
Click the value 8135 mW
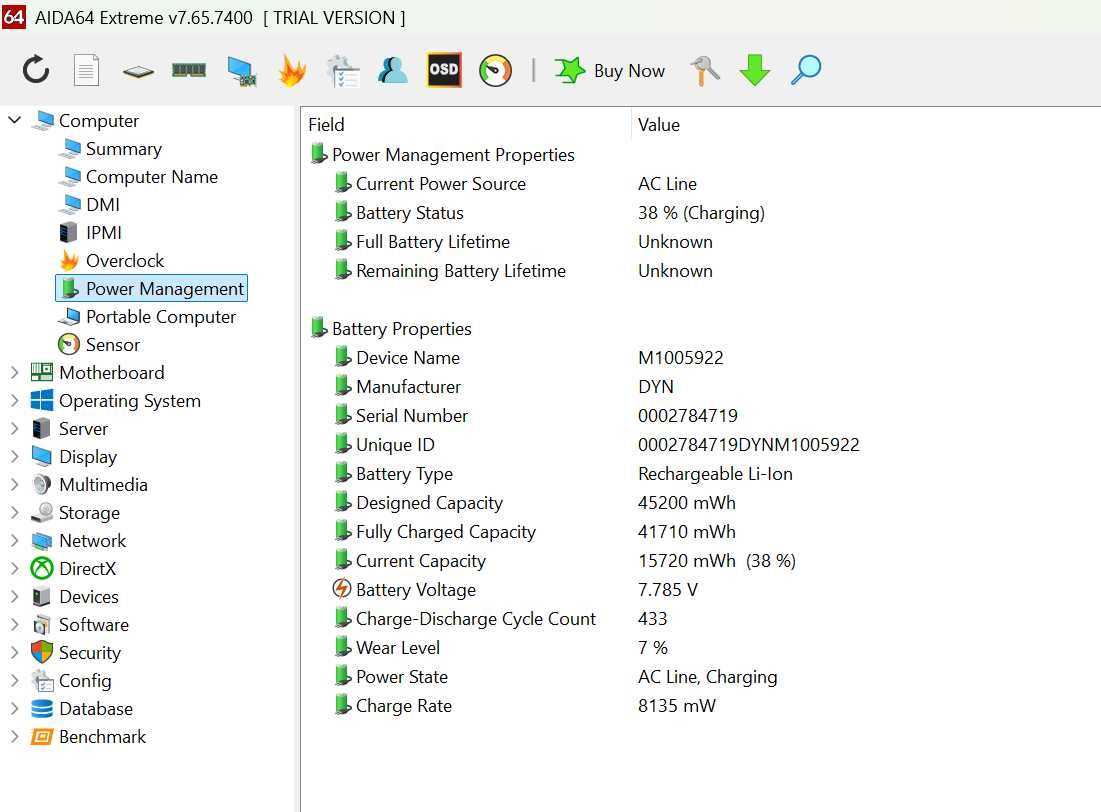pyautogui.click(x=677, y=706)
